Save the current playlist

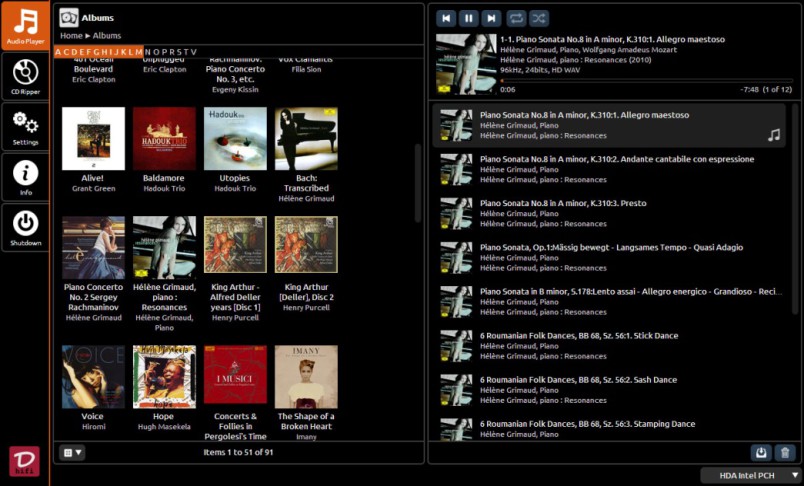click(x=762, y=453)
